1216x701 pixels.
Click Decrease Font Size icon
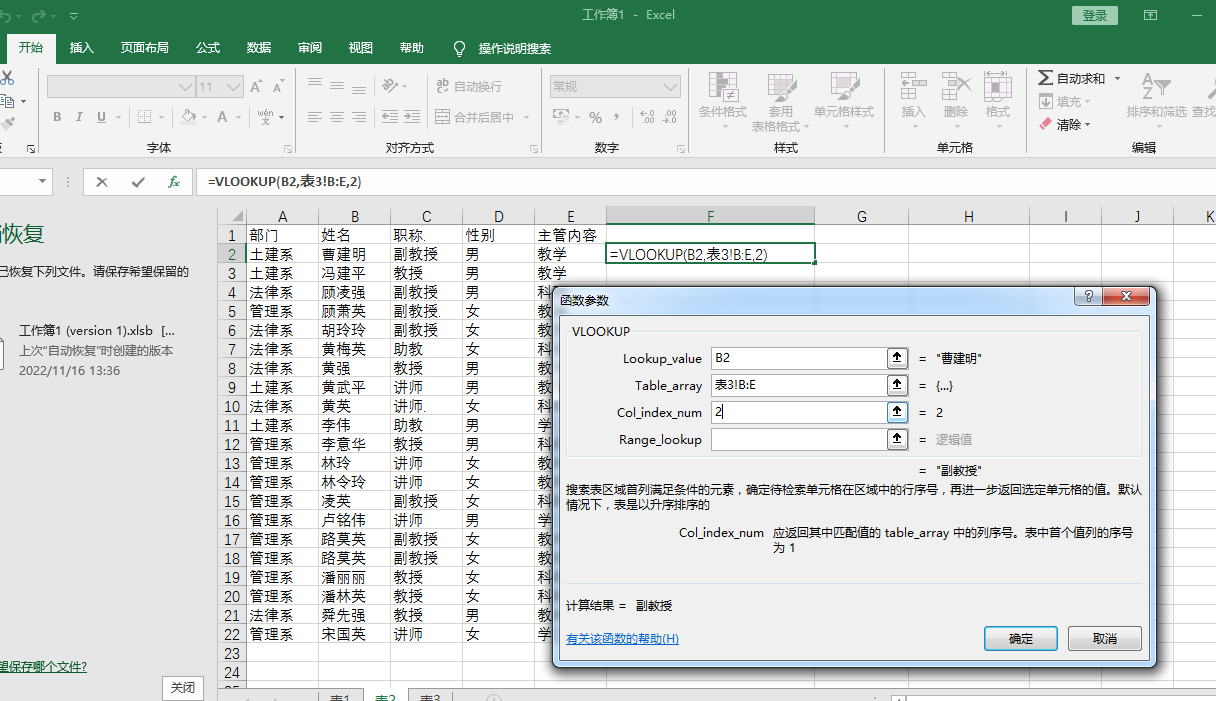tap(280, 87)
